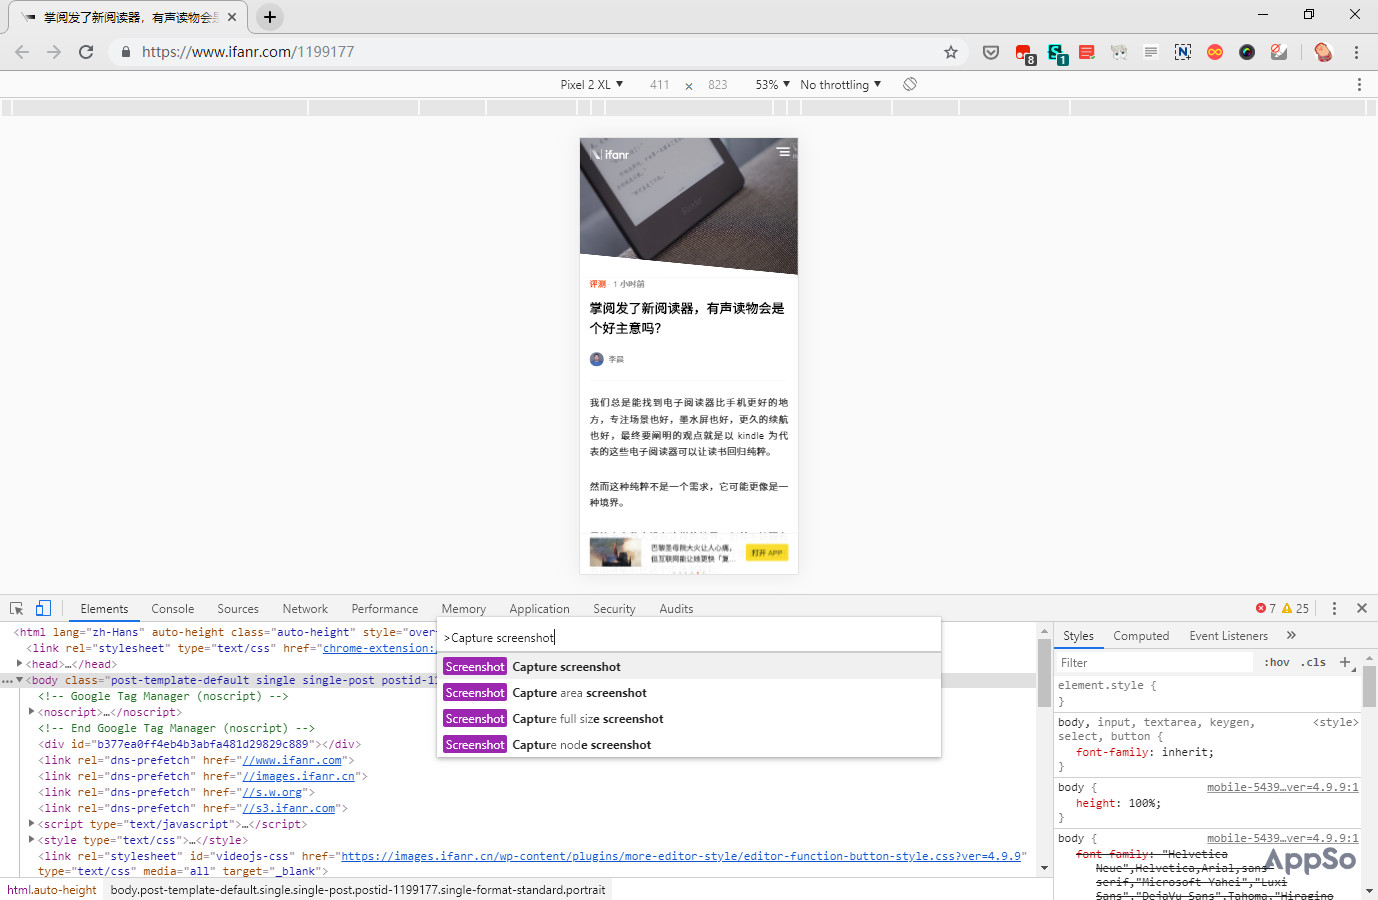The height and width of the screenshot is (900, 1378).
Task: Select the inspect element cursor icon
Action: pos(16,608)
